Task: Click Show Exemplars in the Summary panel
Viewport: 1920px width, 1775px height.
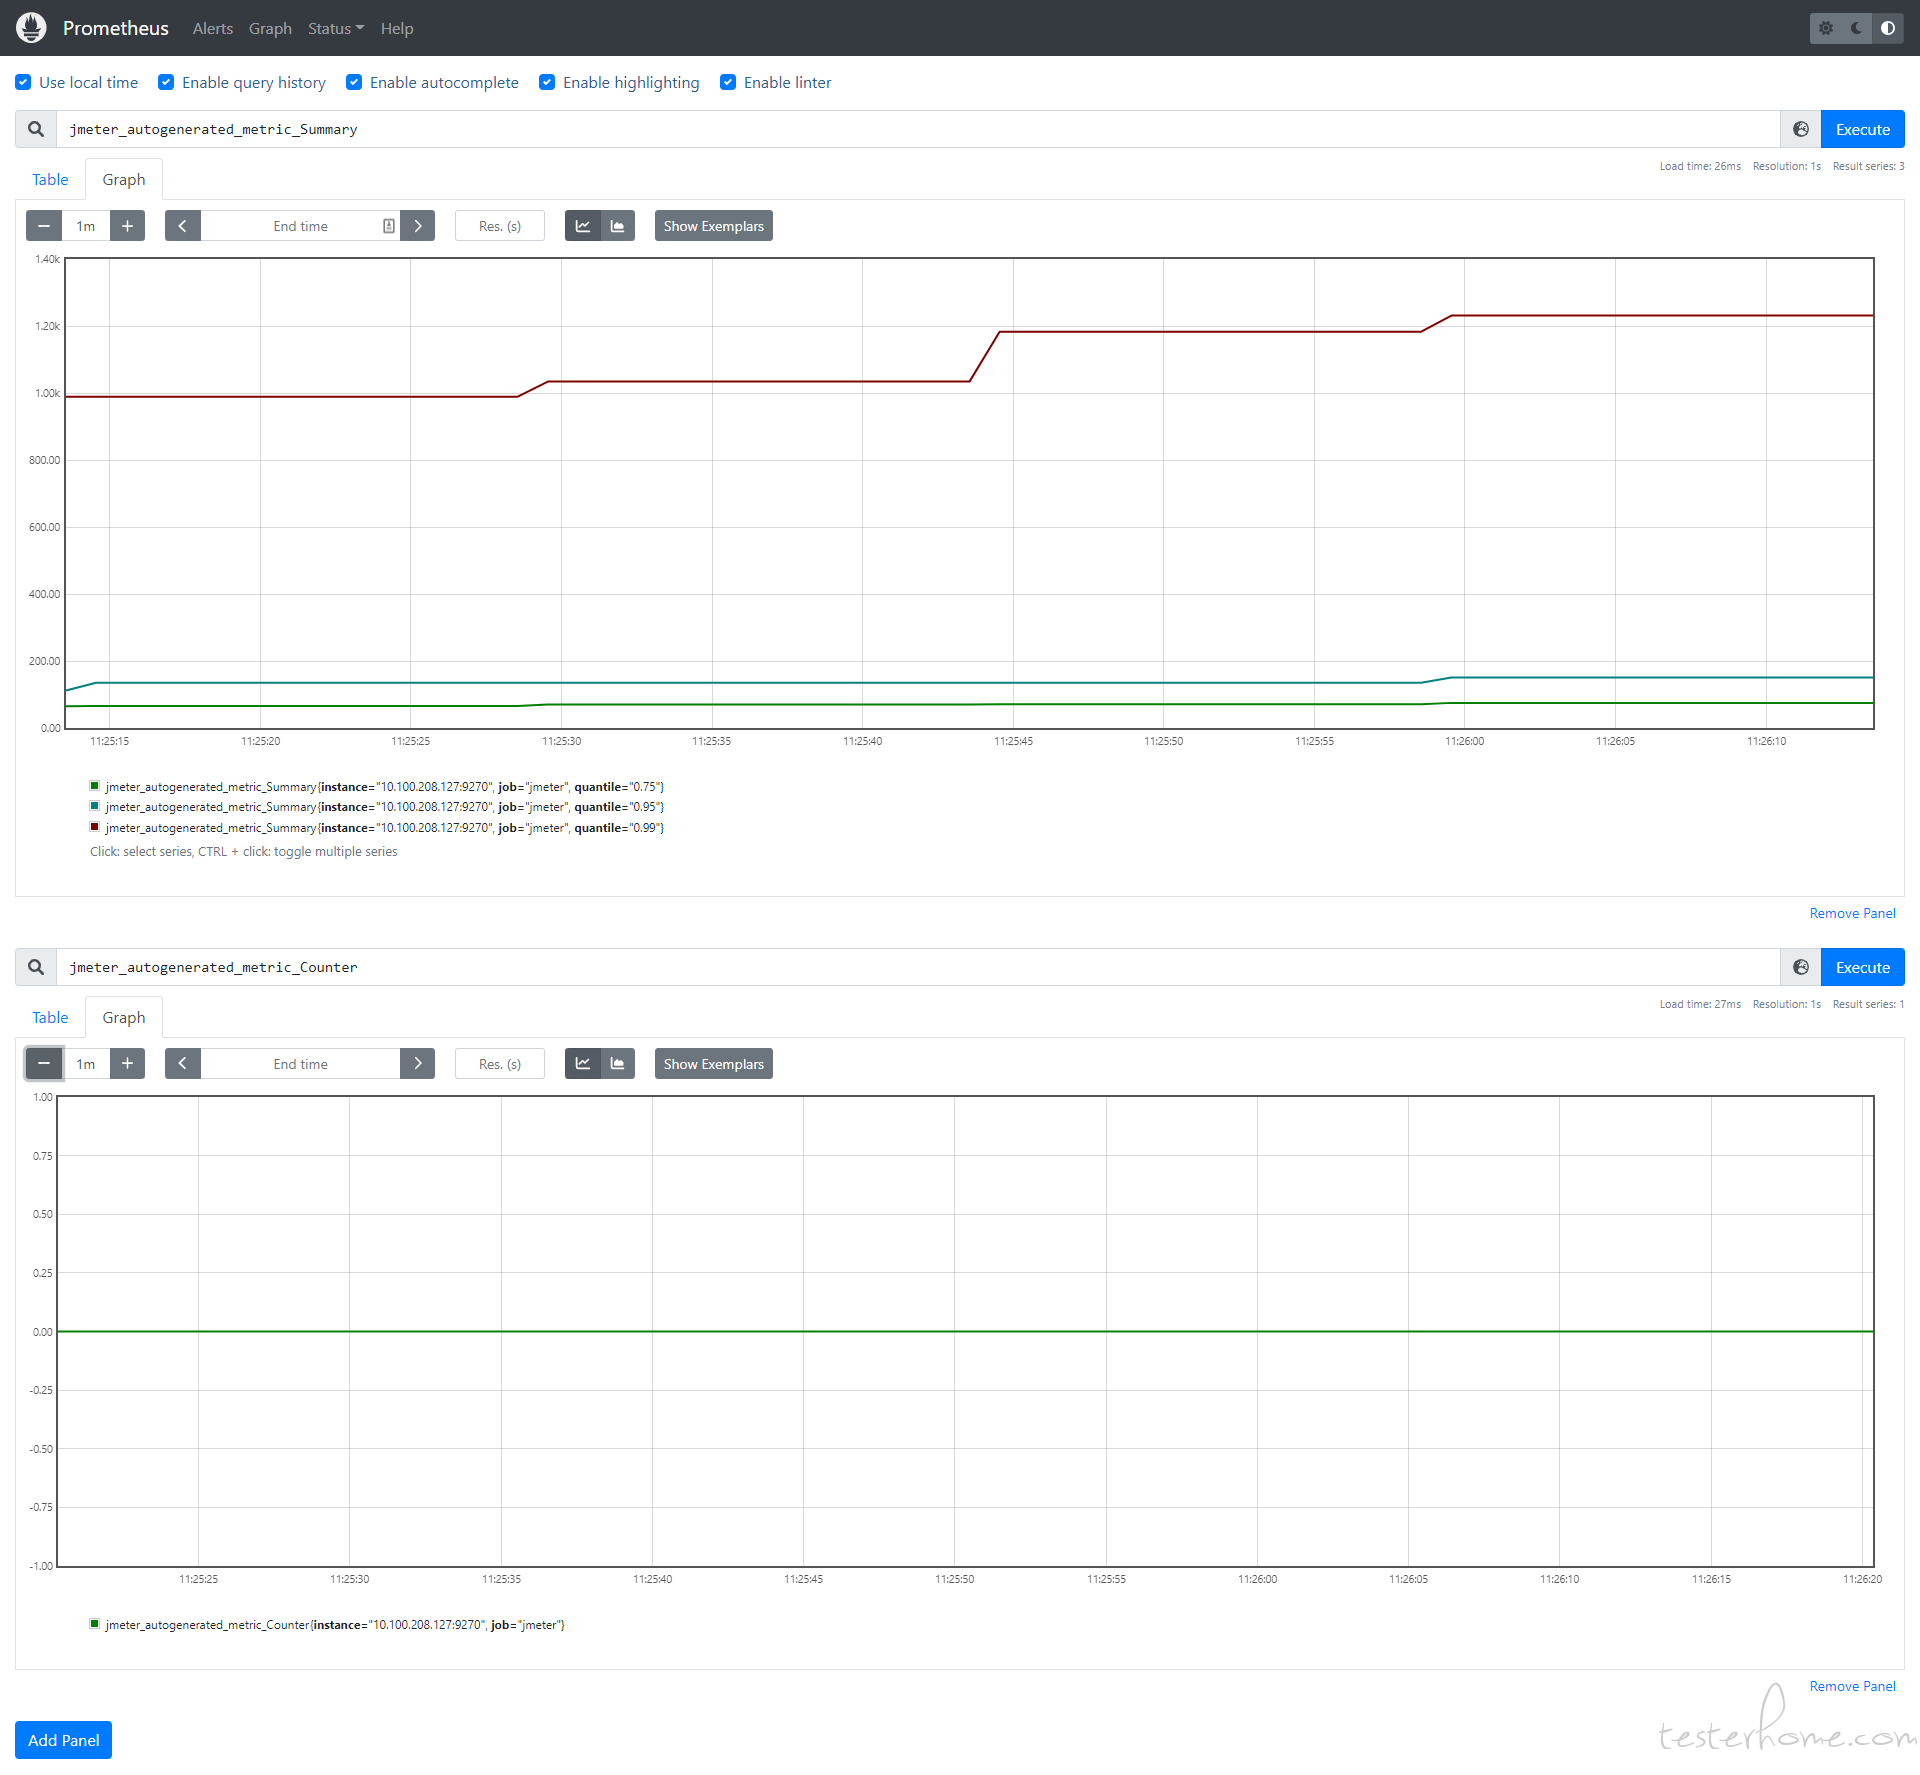Action: (714, 226)
